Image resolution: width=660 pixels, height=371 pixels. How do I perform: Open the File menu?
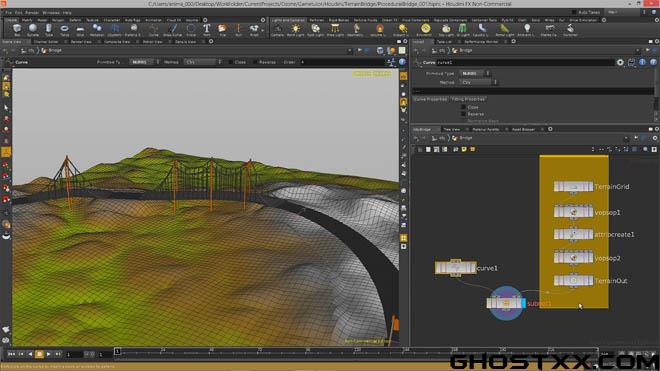tap(8, 13)
